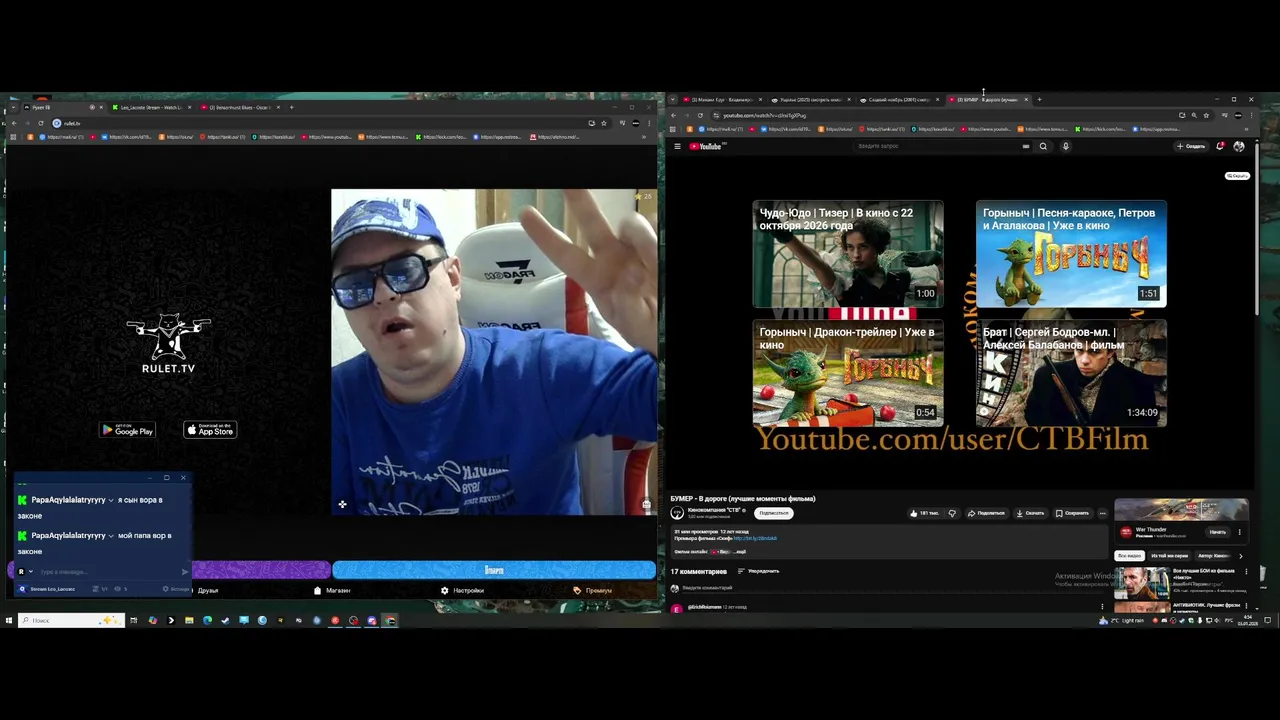Open Все лучшие БОИ related video thumbnail
Screen dimensions: 1280x720
(x=1142, y=583)
